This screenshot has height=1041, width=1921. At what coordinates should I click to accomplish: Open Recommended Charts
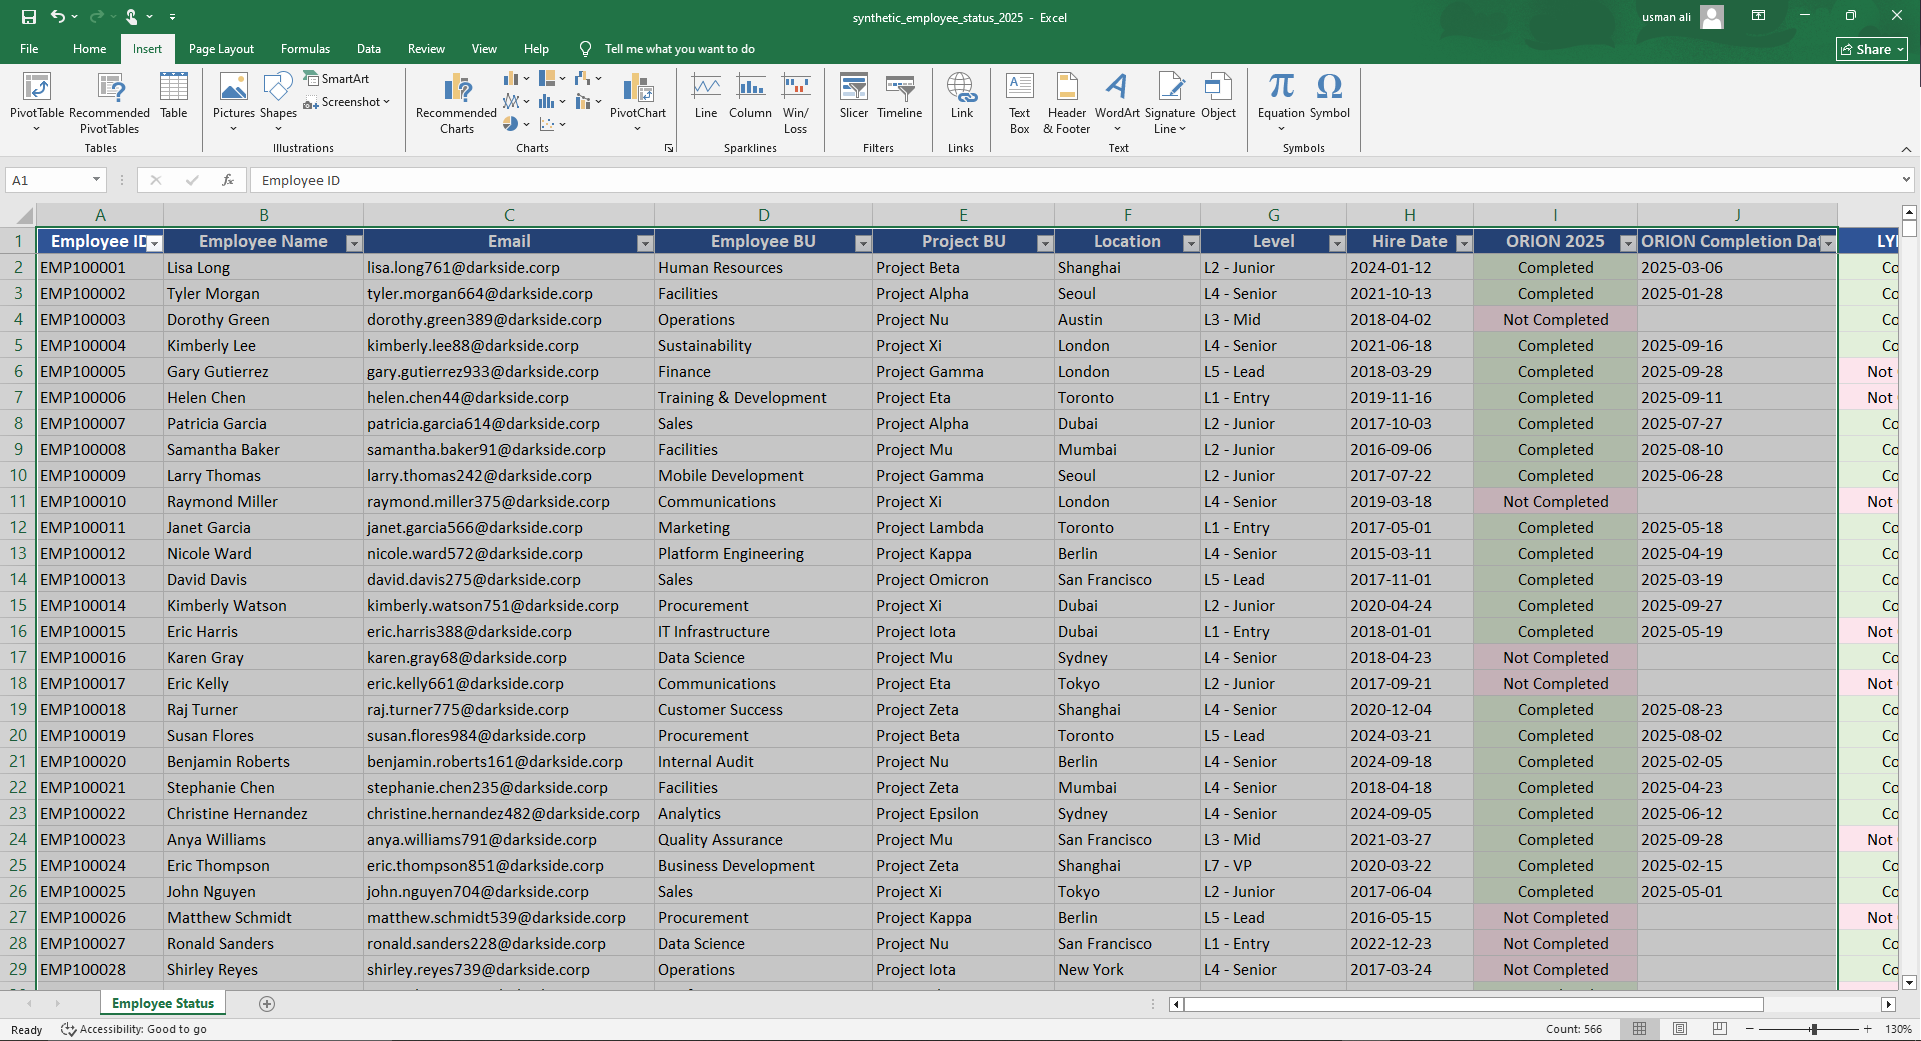coord(456,102)
